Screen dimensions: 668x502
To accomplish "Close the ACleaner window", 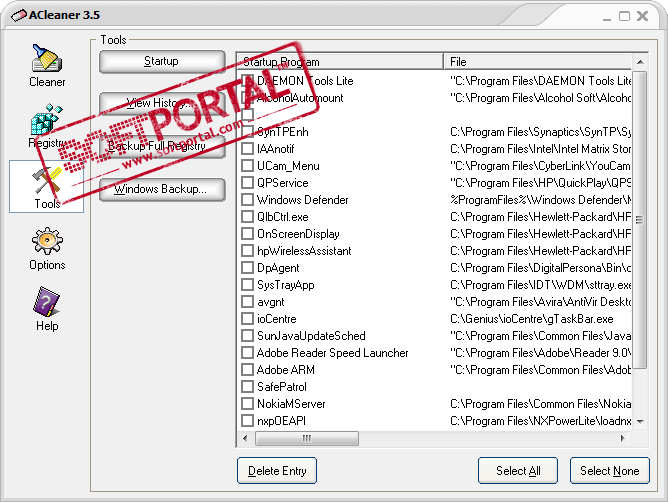I will pyautogui.click(x=642, y=16).
